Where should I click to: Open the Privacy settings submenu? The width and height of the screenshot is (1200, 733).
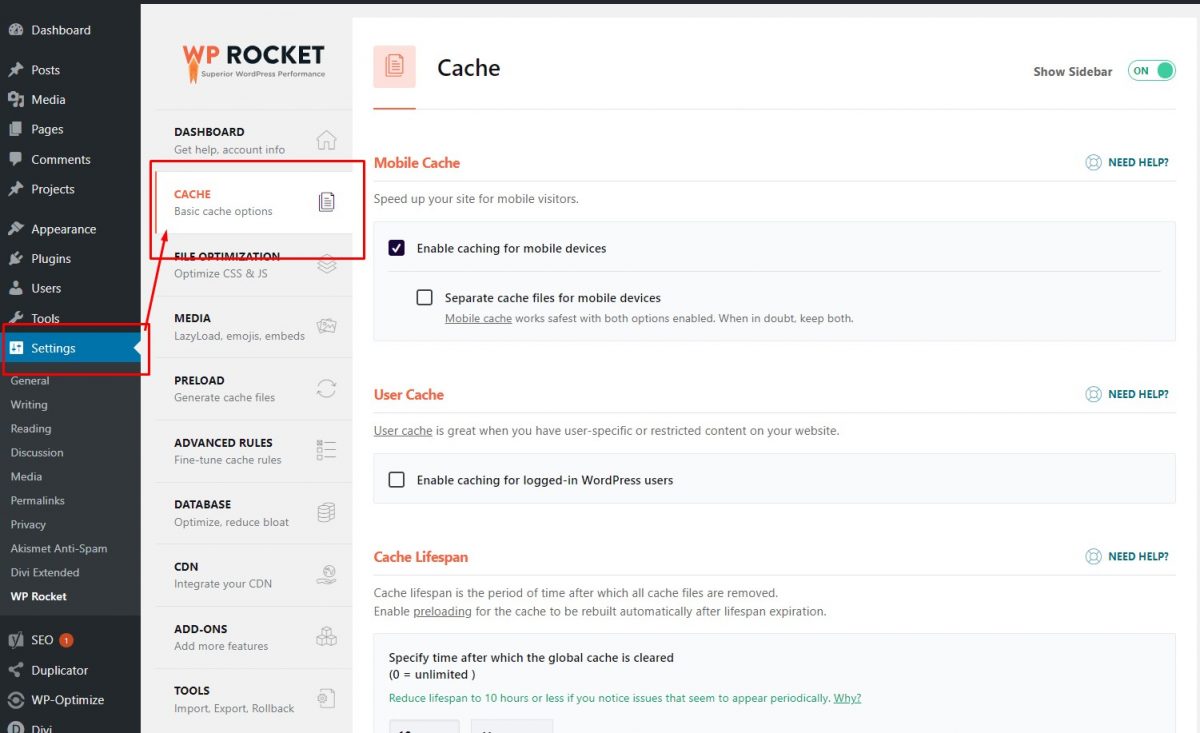pos(28,524)
